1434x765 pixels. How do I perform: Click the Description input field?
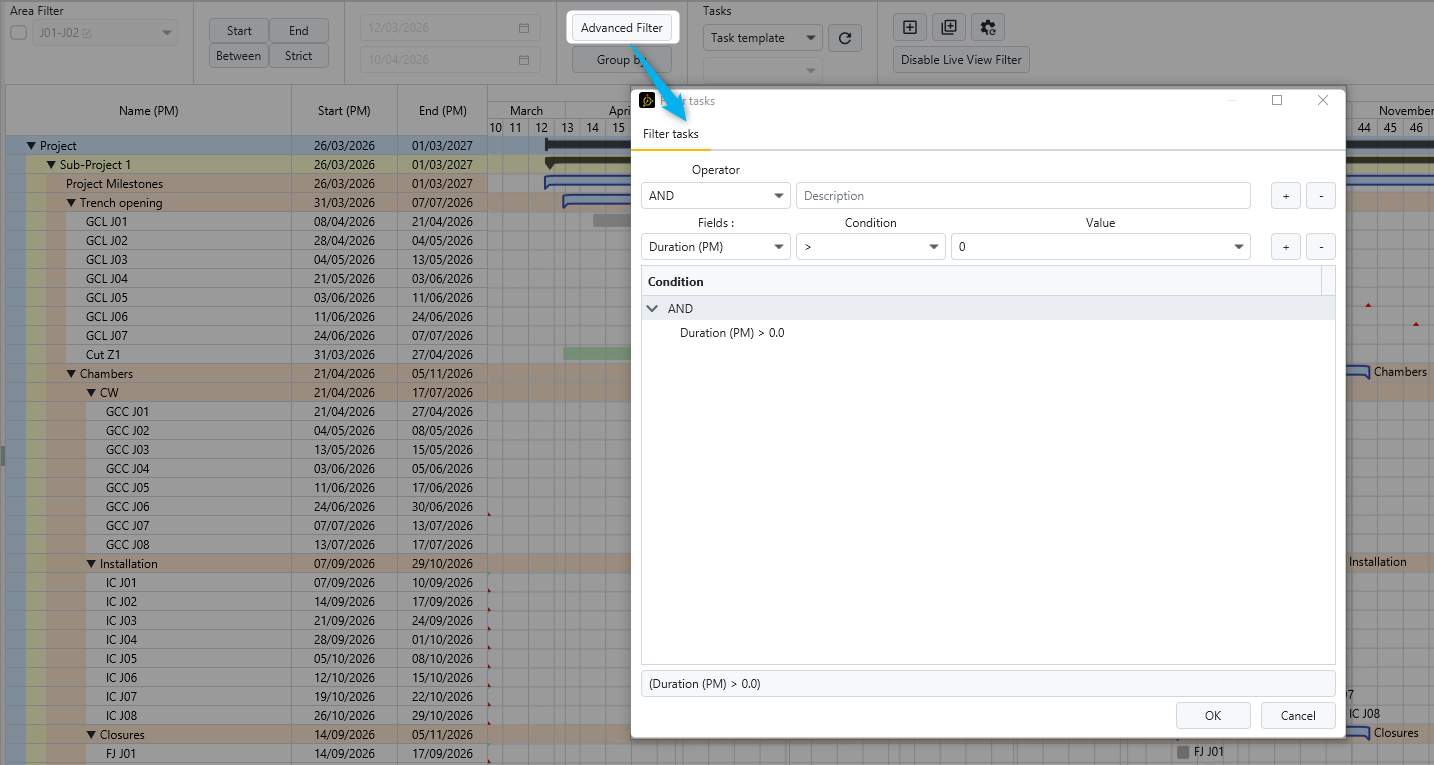pyautogui.click(x=1022, y=196)
